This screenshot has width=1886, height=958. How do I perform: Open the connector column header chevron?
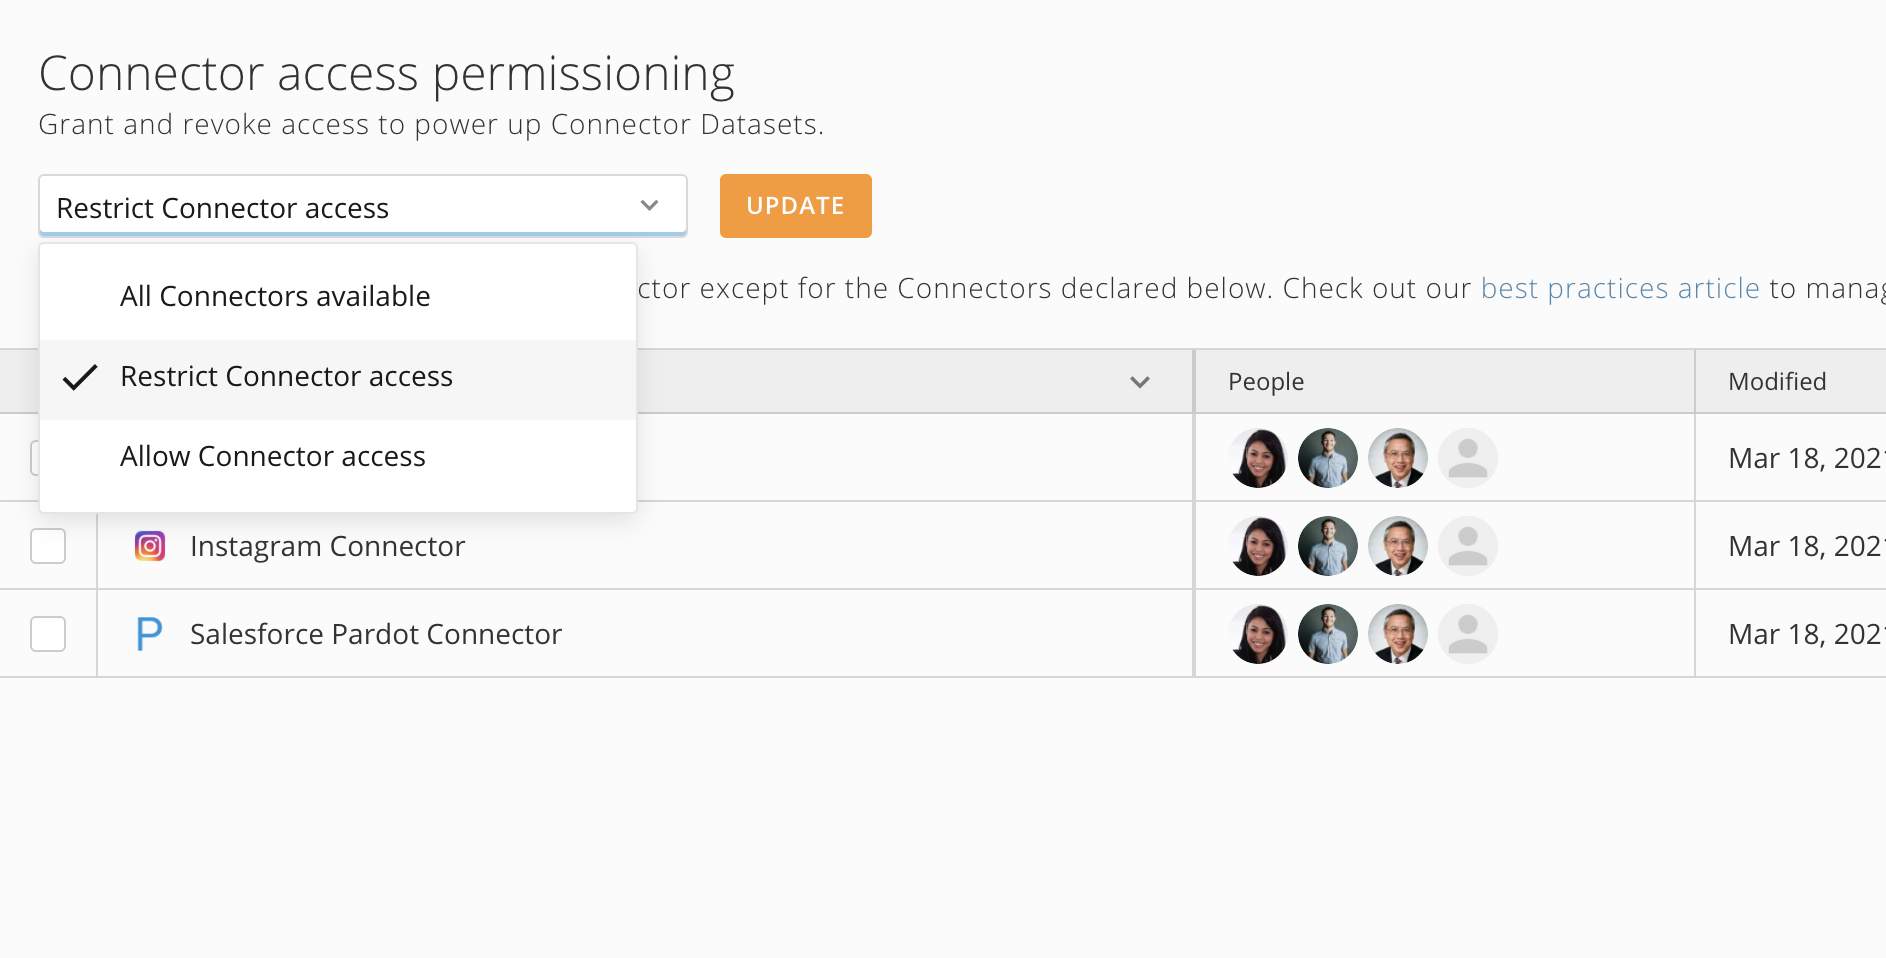[1139, 382]
